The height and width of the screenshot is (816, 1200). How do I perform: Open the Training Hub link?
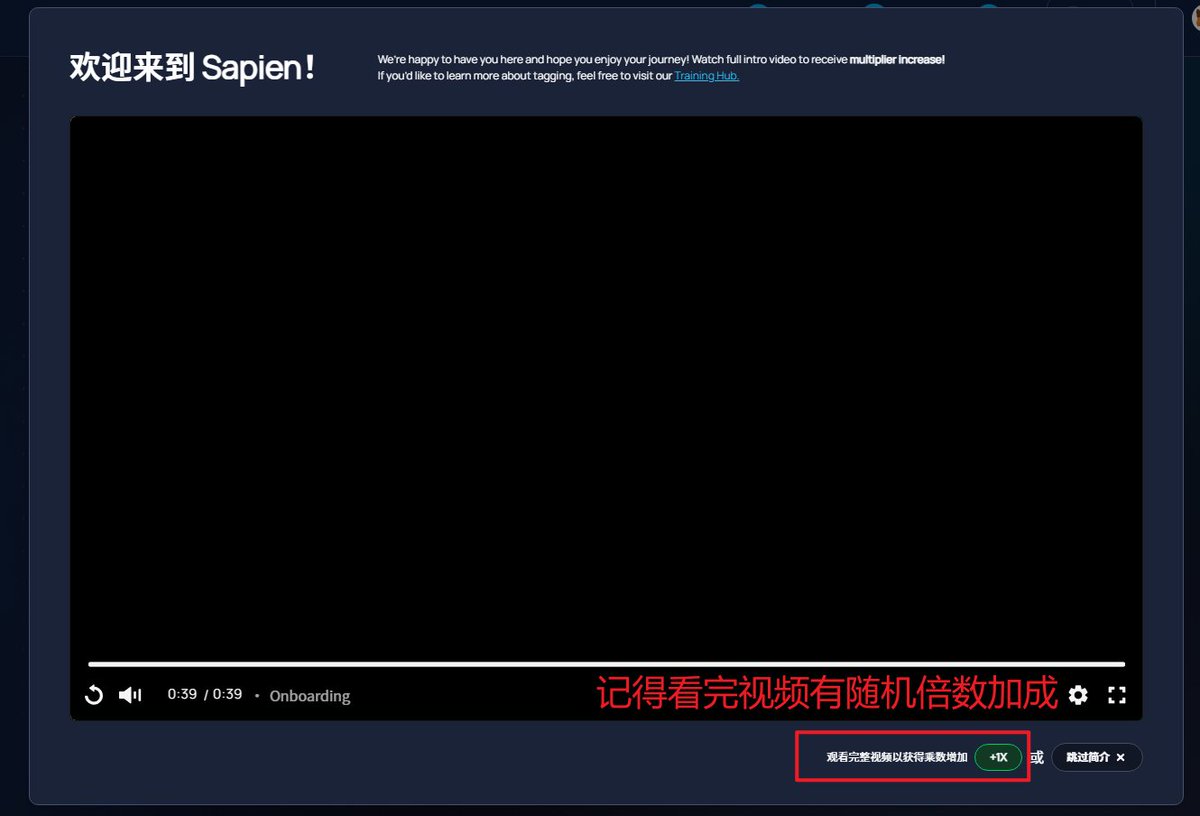706,76
